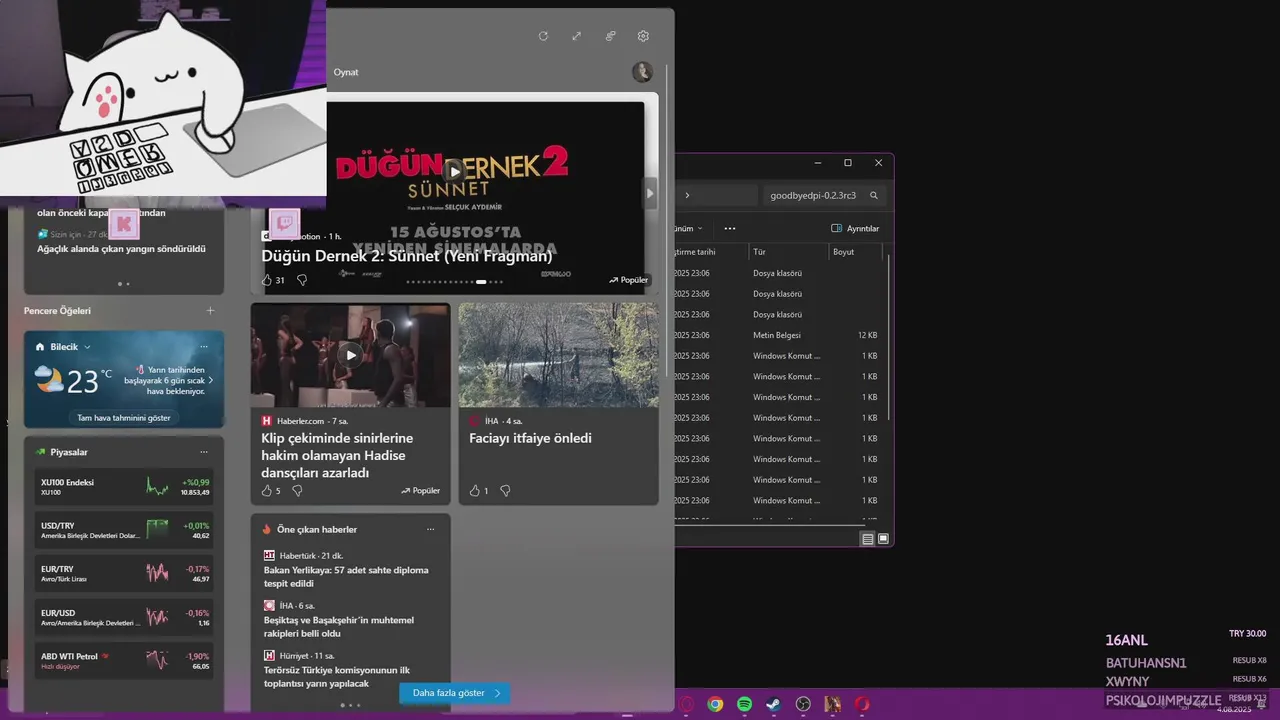Open Klip çekiminde Hadise article headline
The width and height of the screenshot is (1280, 720).
(x=337, y=455)
